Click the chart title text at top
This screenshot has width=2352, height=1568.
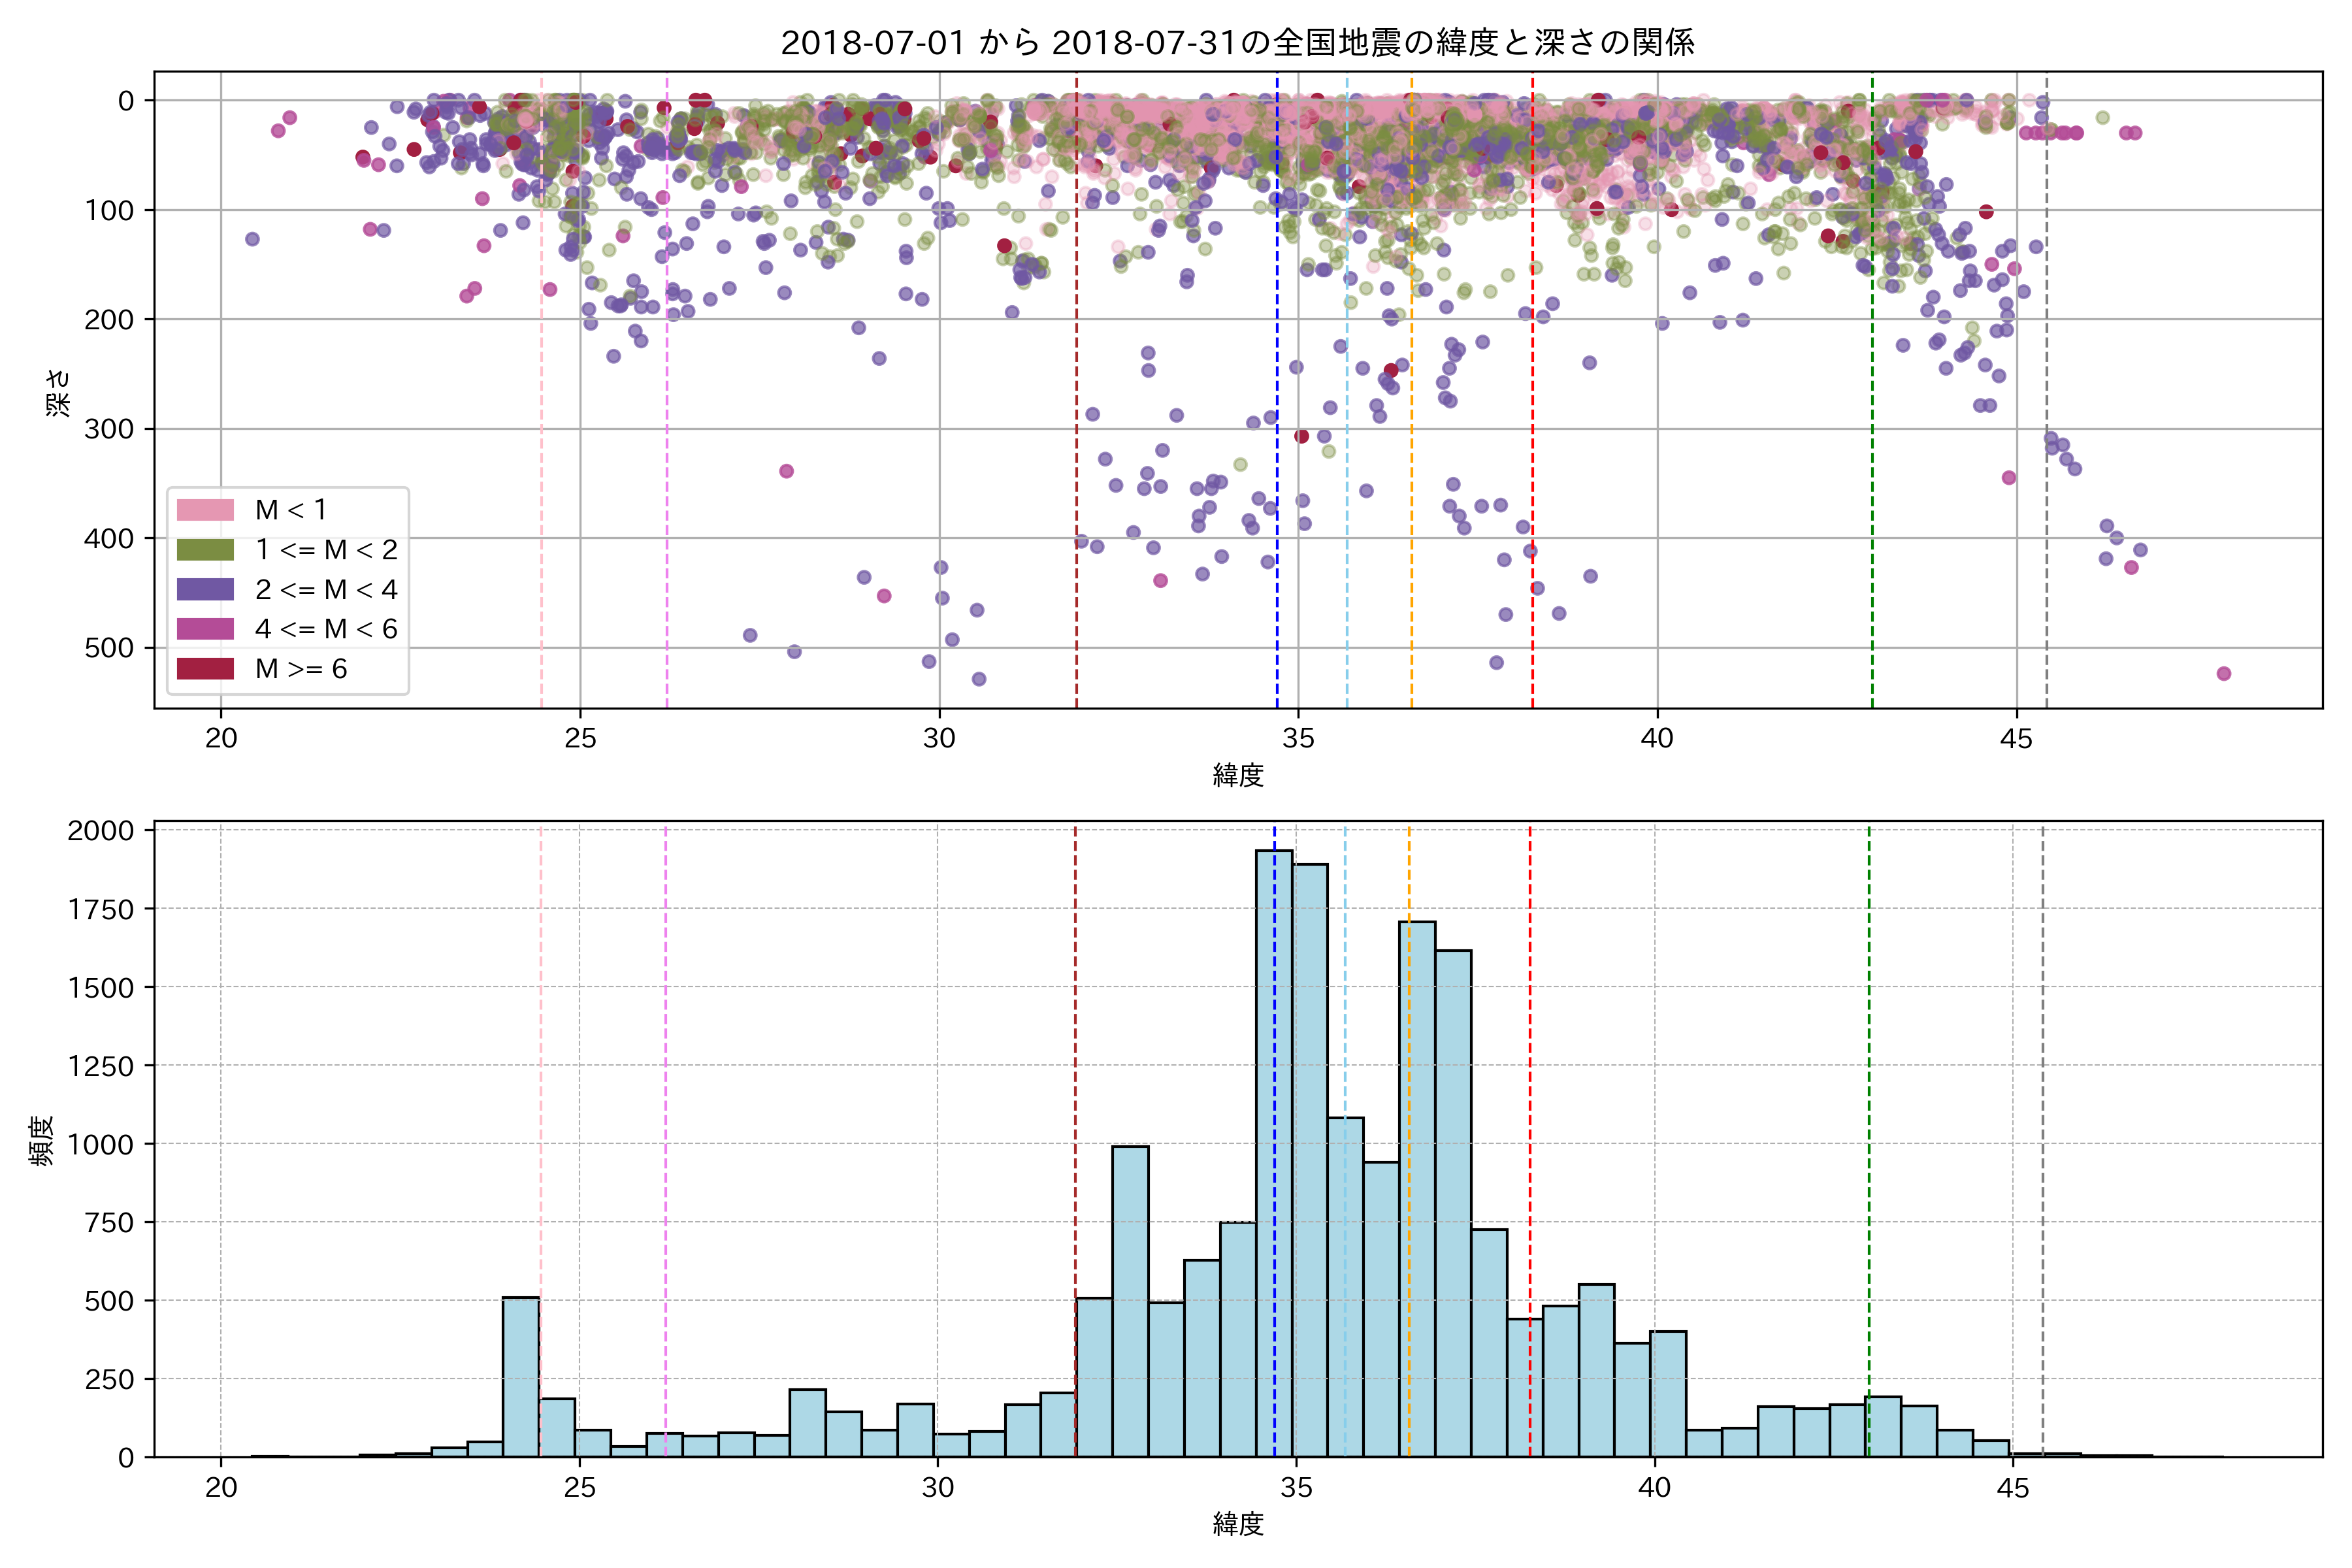click(x=1237, y=43)
